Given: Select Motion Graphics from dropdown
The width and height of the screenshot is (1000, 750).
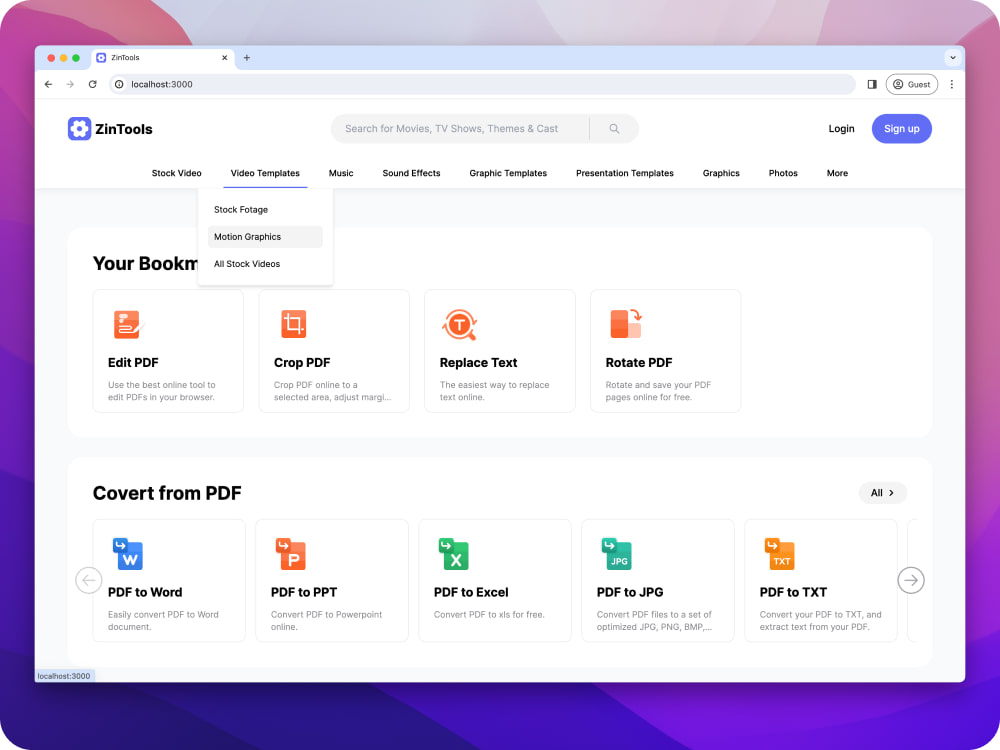Looking at the screenshot, I should click(x=265, y=237).
